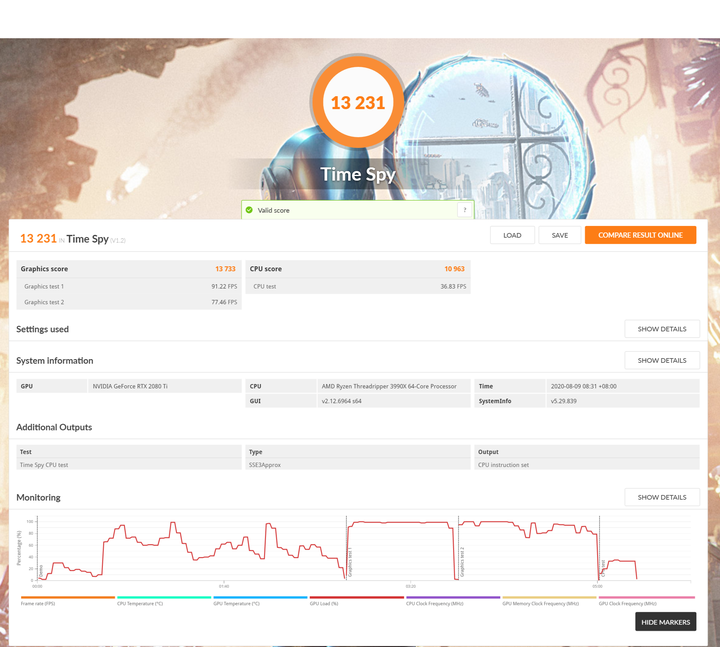Toggle CPU Temperature legend
Viewport: 720px width, 647px height.
164,601
